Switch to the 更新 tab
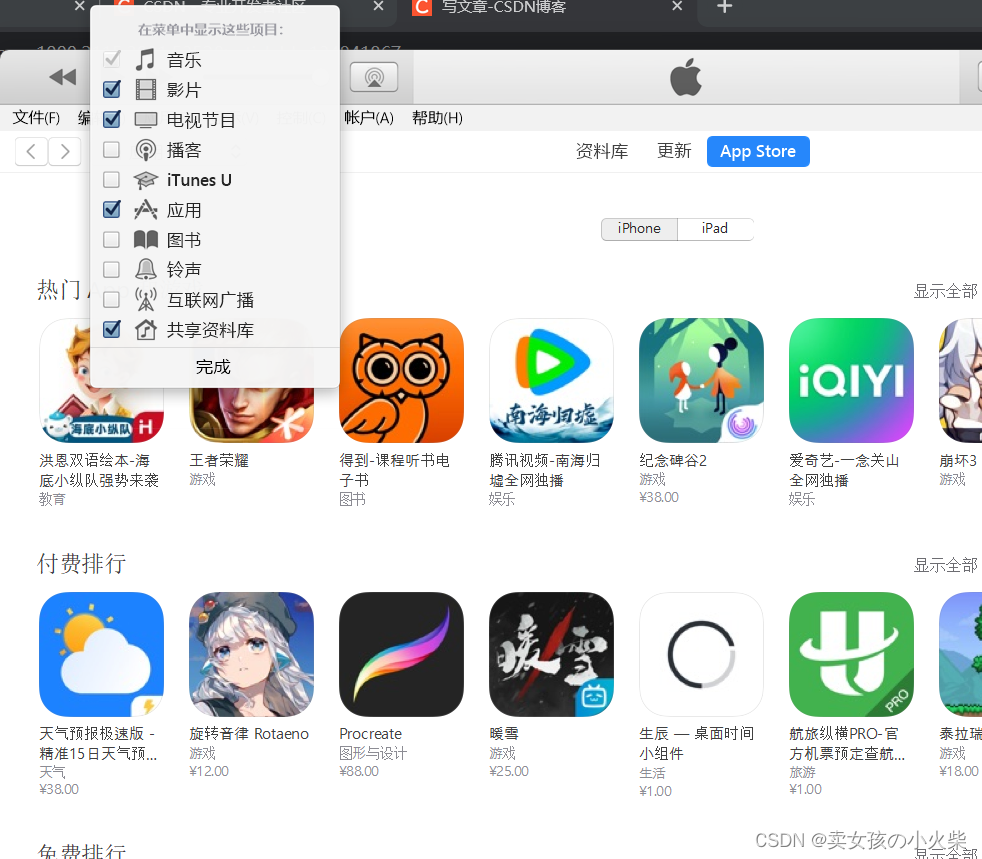The height and width of the screenshot is (859, 982). pyautogui.click(x=674, y=151)
